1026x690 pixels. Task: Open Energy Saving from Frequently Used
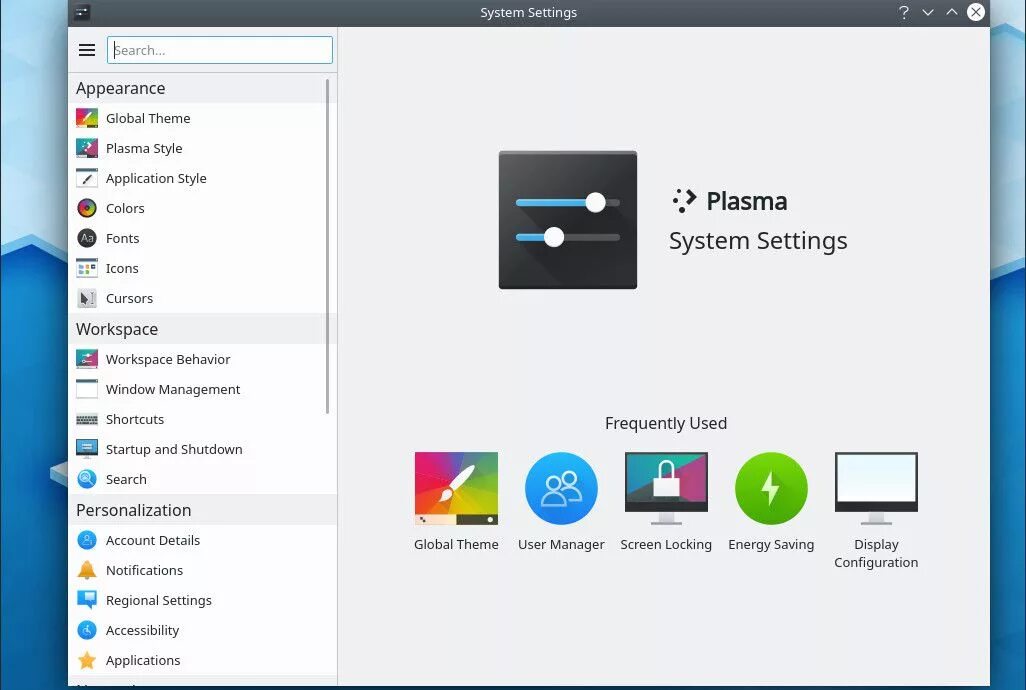coord(771,501)
